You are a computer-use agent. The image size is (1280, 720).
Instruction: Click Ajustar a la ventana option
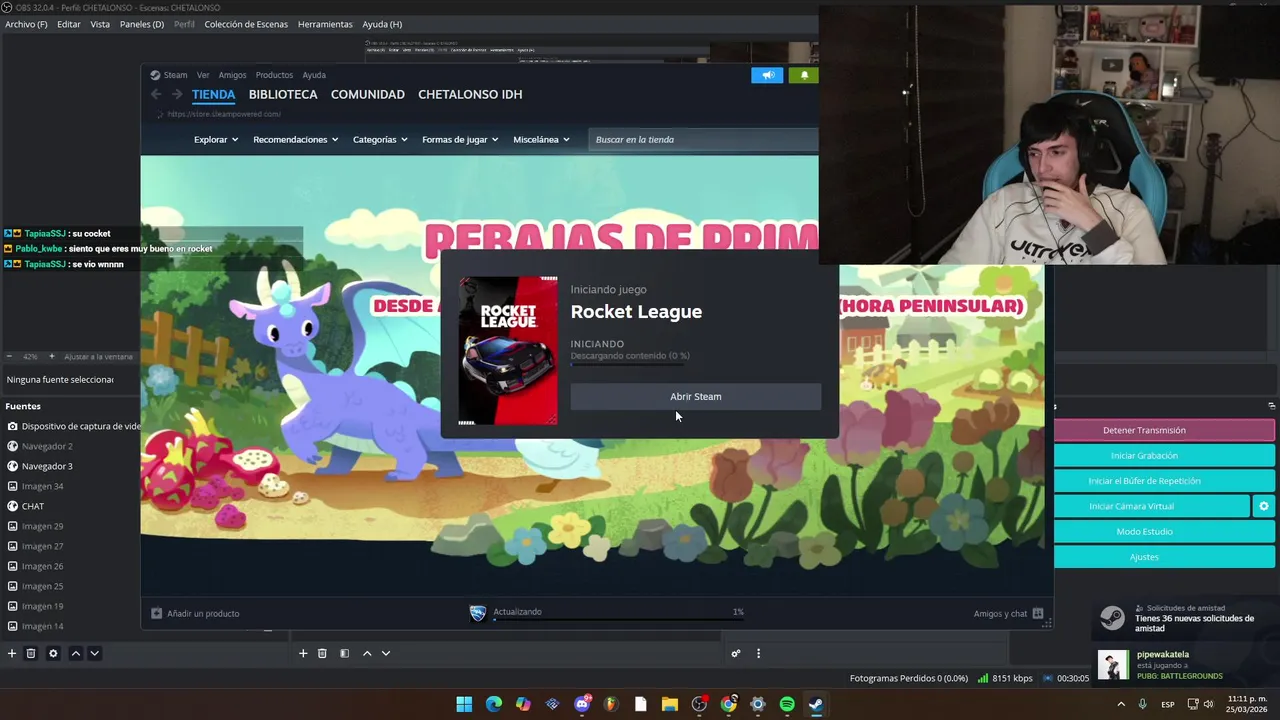coord(98,356)
